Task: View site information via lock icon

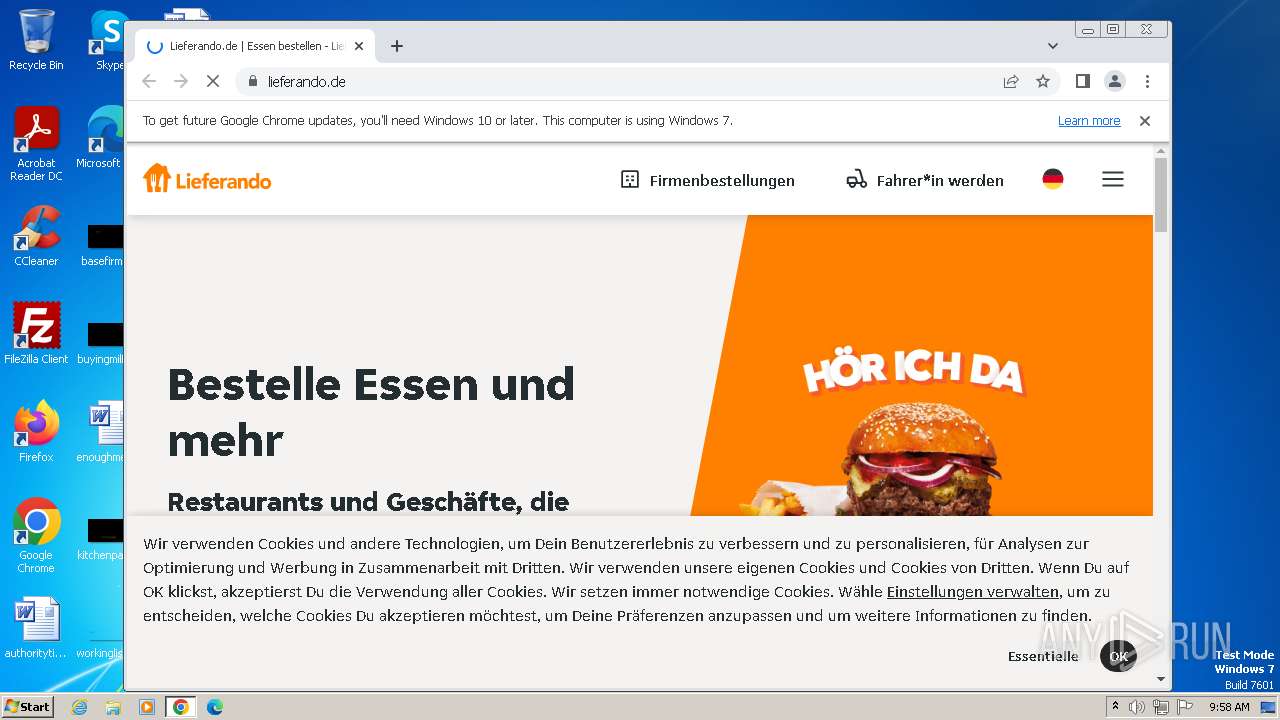Action: click(252, 81)
